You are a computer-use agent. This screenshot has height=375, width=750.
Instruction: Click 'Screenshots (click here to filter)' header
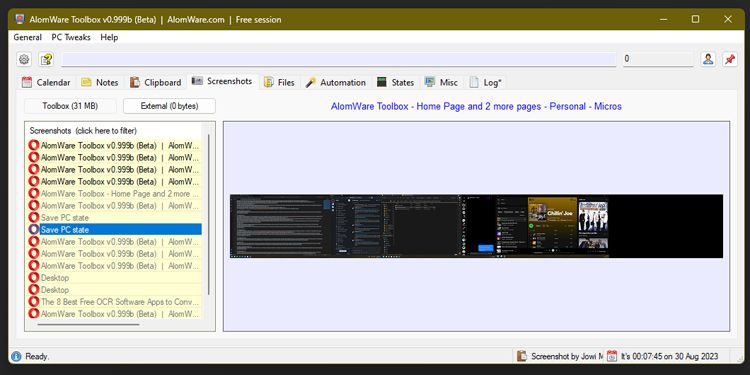[x=83, y=131]
